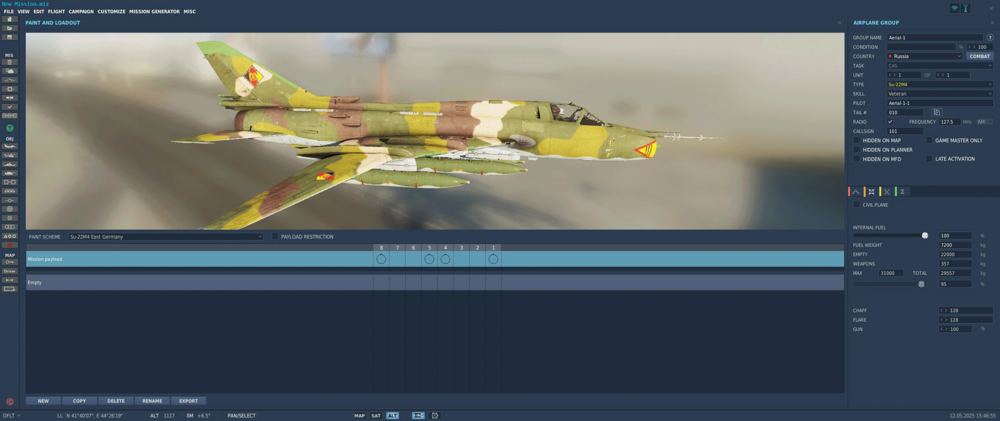Image resolution: width=1000 pixels, height=421 pixels.
Task: Open the FLIGHT menu
Action: coord(56,11)
